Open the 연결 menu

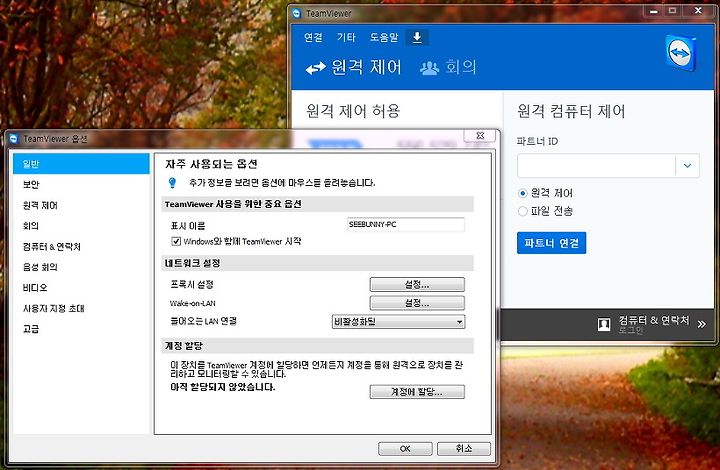[313, 37]
